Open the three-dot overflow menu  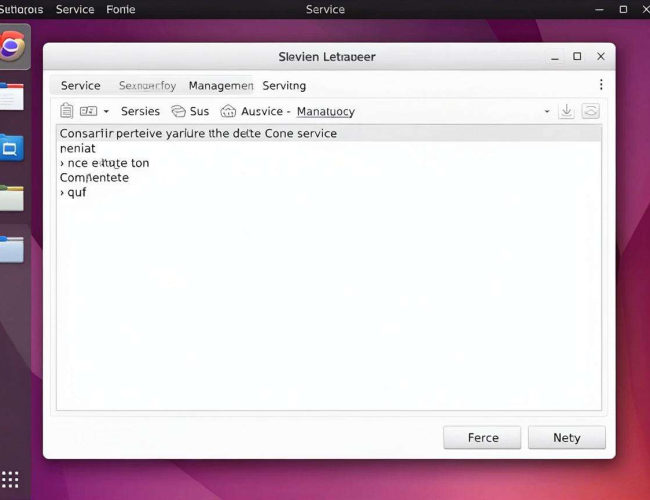[601, 85]
